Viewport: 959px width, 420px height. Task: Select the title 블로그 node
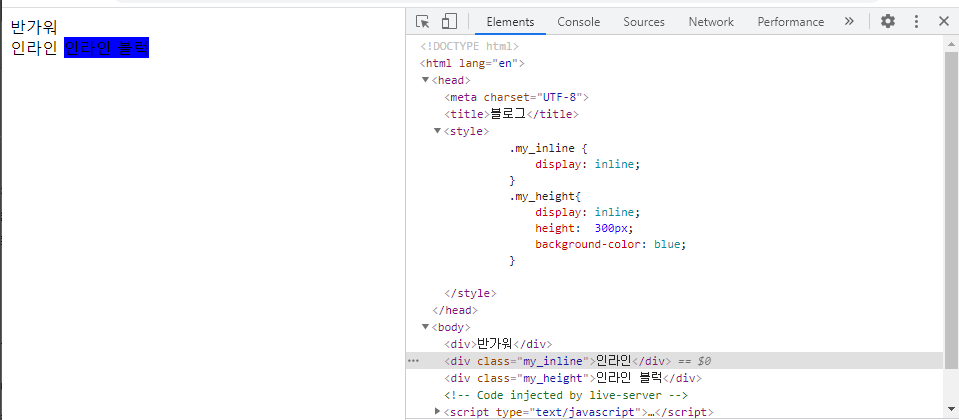(511, 114)
